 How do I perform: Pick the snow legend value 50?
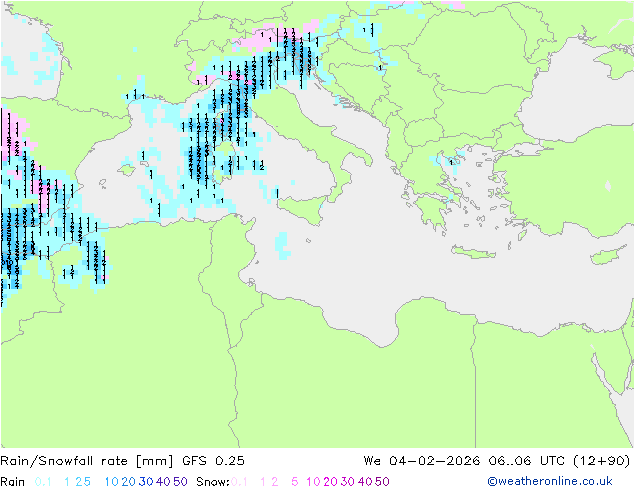382,482
